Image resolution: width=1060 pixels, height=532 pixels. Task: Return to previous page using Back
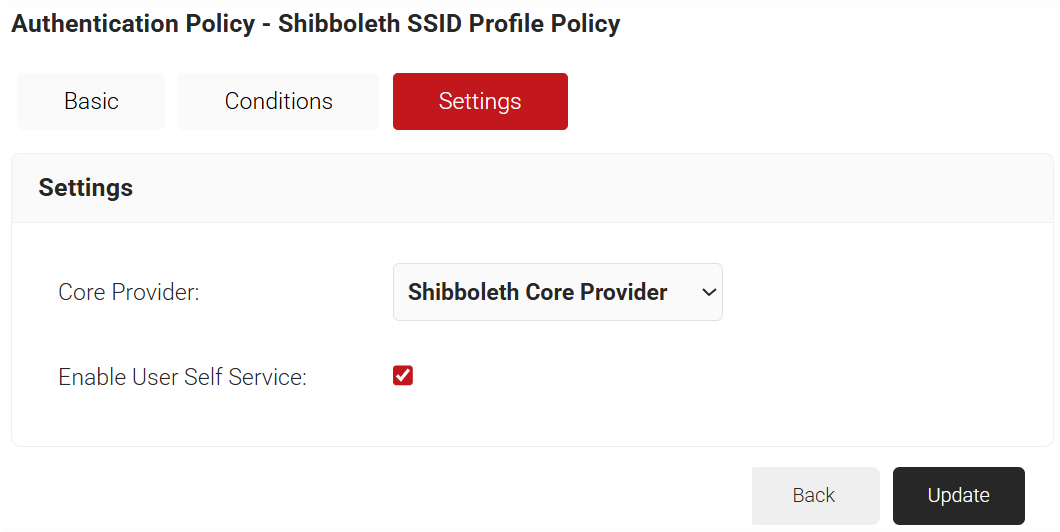pos(814,495)
